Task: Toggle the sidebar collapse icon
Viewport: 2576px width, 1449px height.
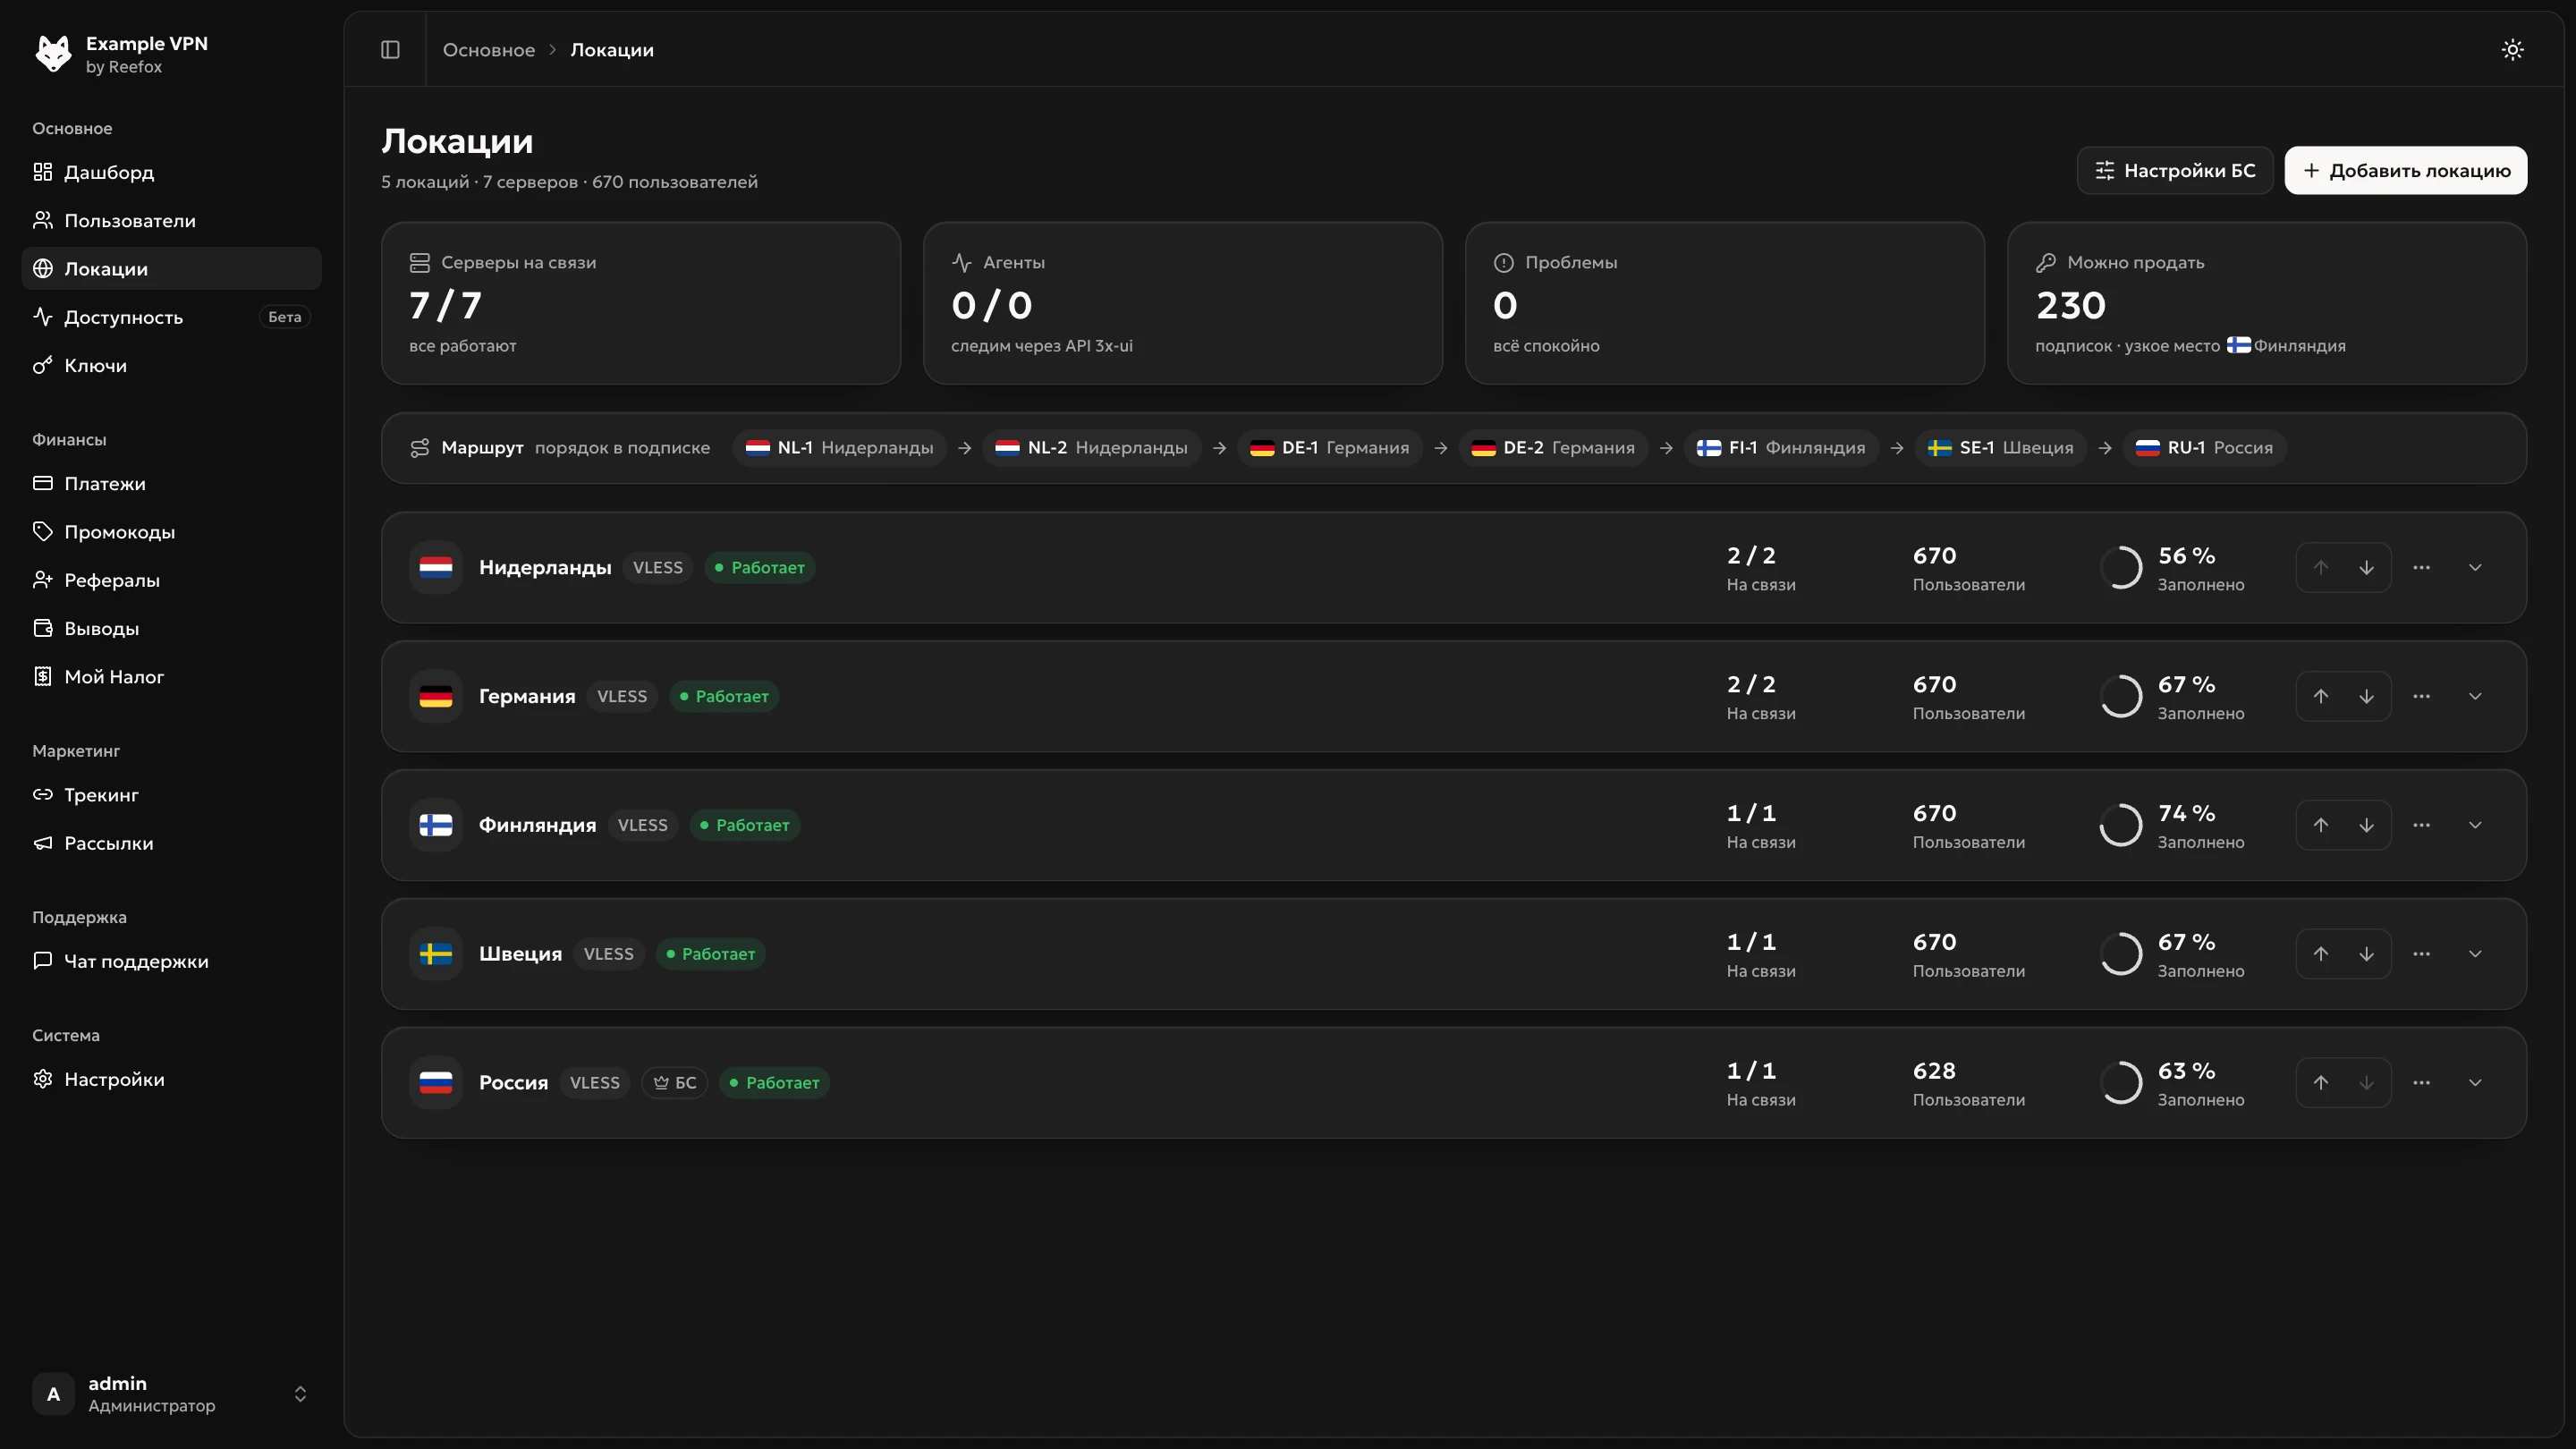Action: [390, 49]
